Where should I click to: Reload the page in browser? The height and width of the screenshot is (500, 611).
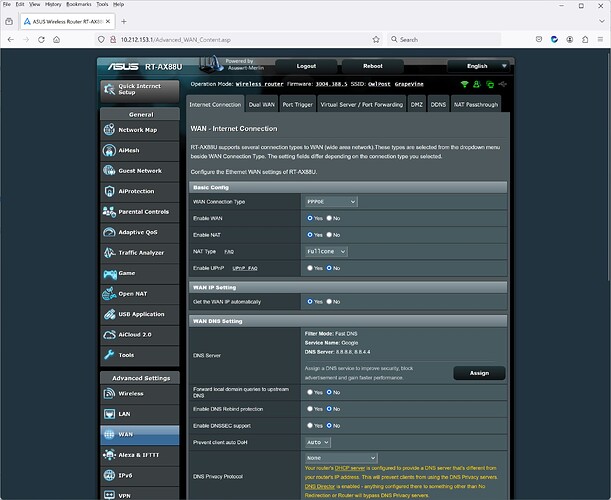[41, 40]
